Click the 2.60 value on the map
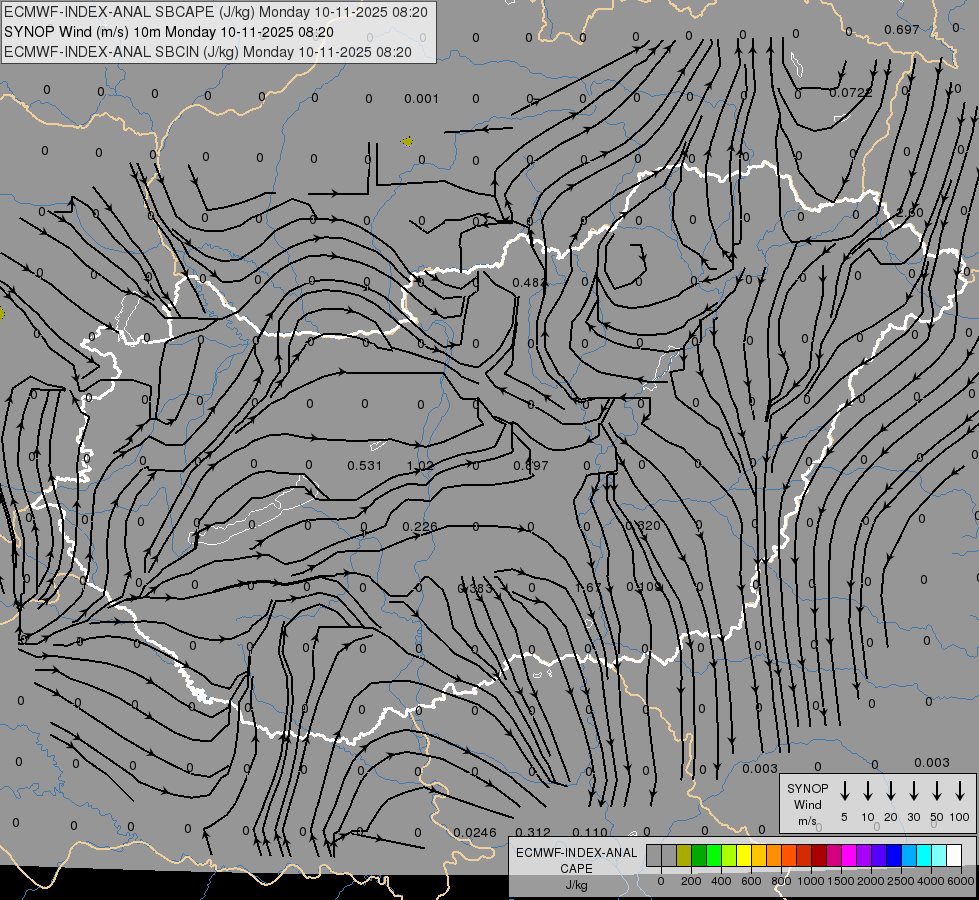Image resolution: width=979 pixels, height=900 pixels. [909, 213]
